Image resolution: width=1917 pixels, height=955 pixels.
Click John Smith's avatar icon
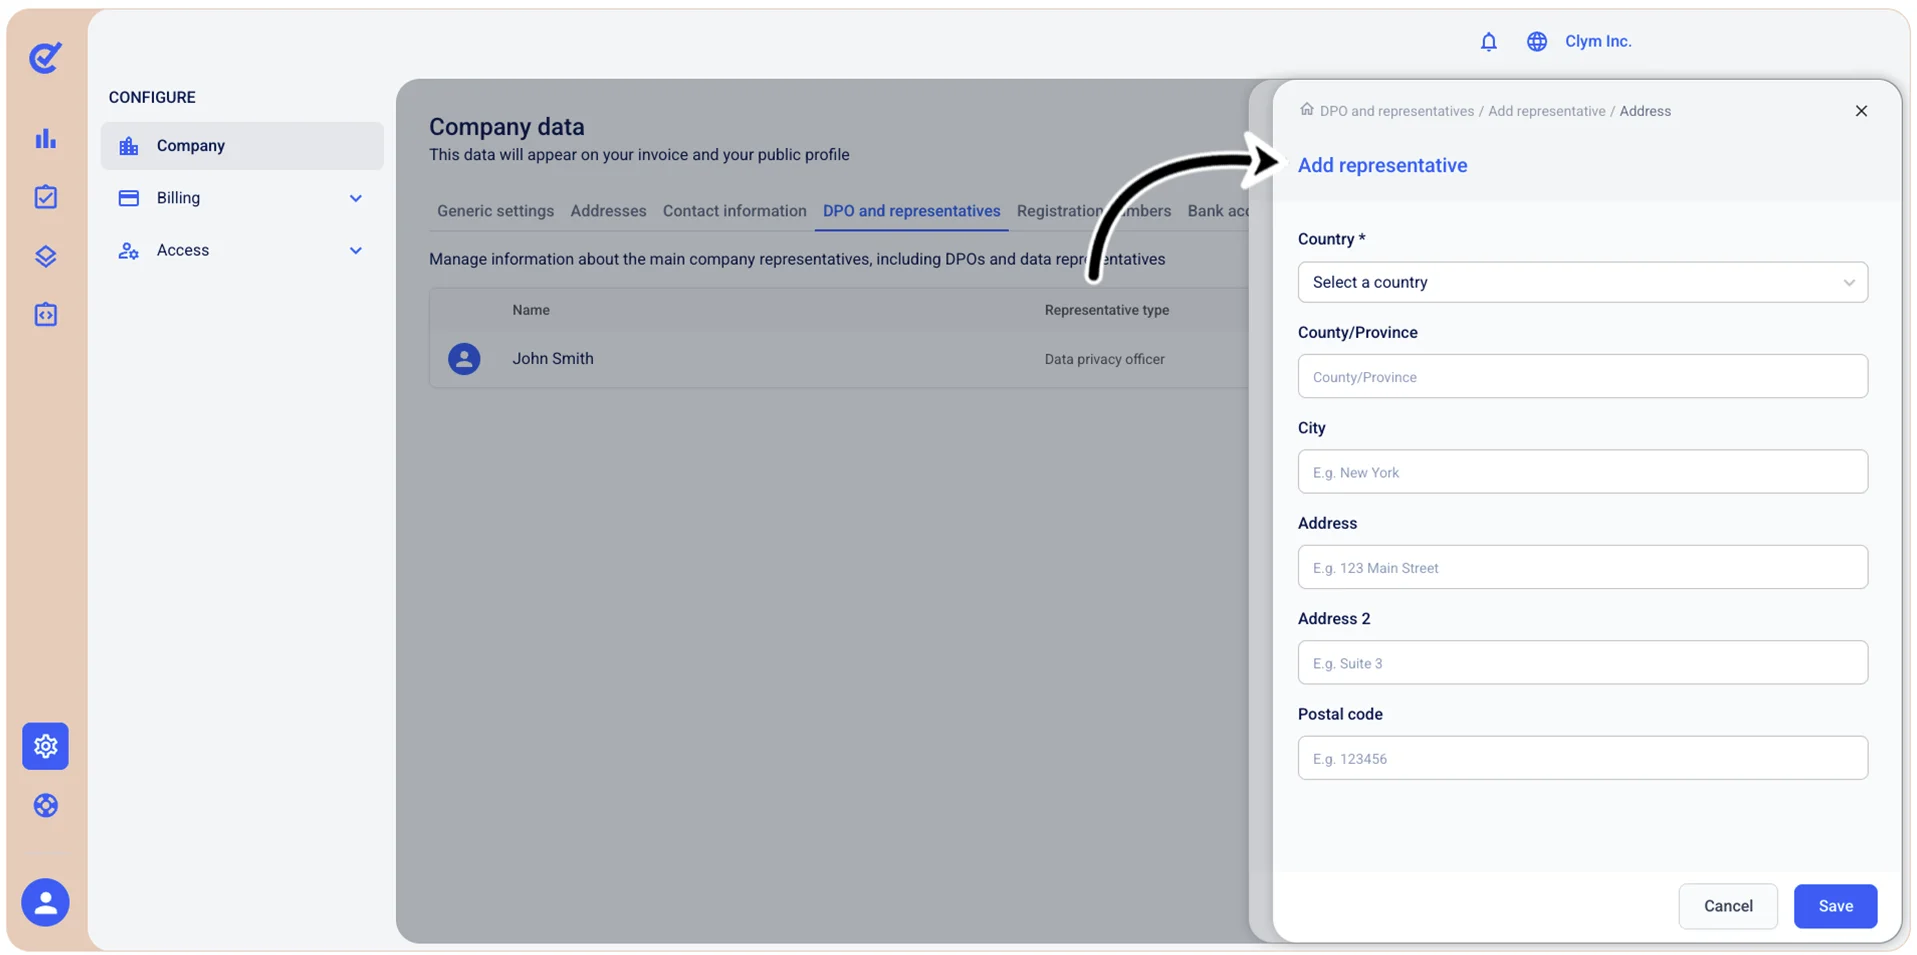pos(464,359)
